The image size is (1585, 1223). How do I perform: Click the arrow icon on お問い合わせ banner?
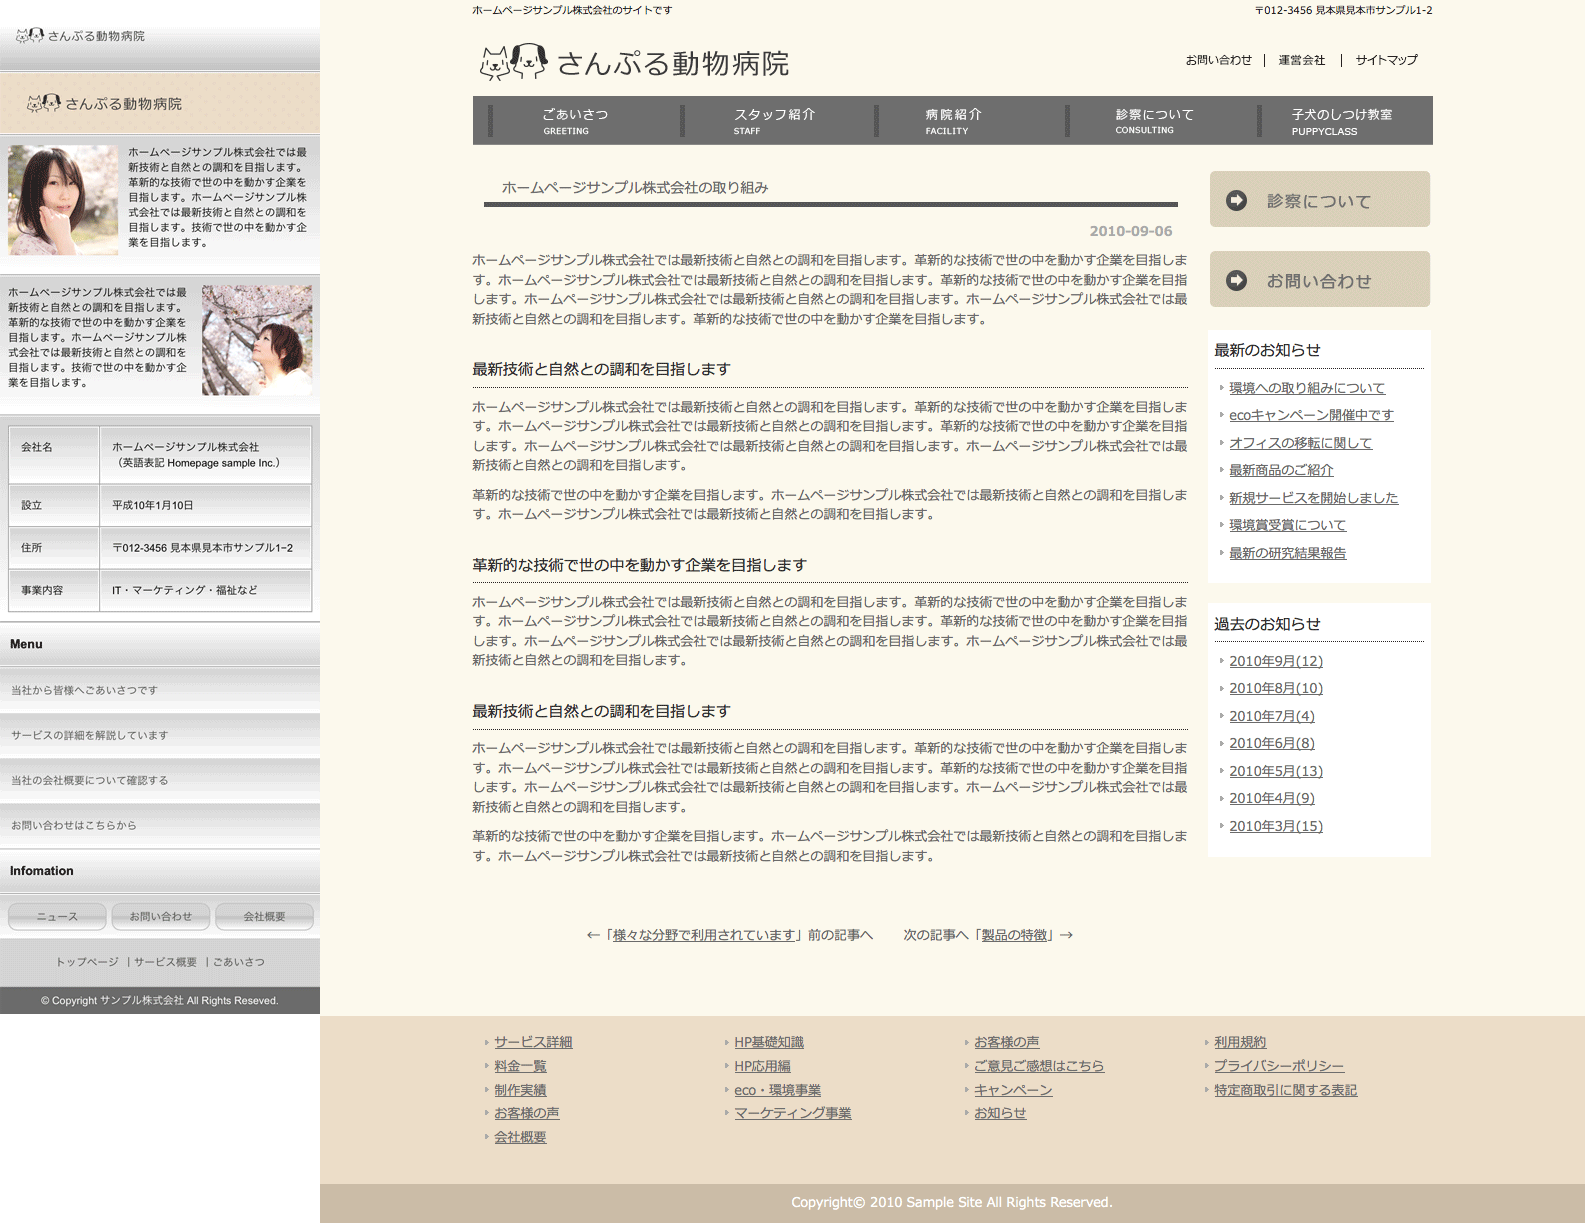click(x=1237, y=281)
